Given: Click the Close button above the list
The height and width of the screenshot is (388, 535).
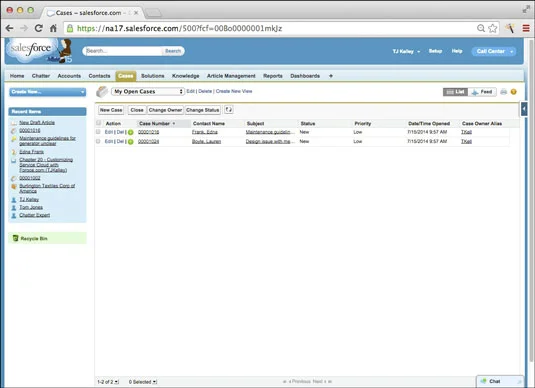Looking at the screenshot, I should pos(137,110).
